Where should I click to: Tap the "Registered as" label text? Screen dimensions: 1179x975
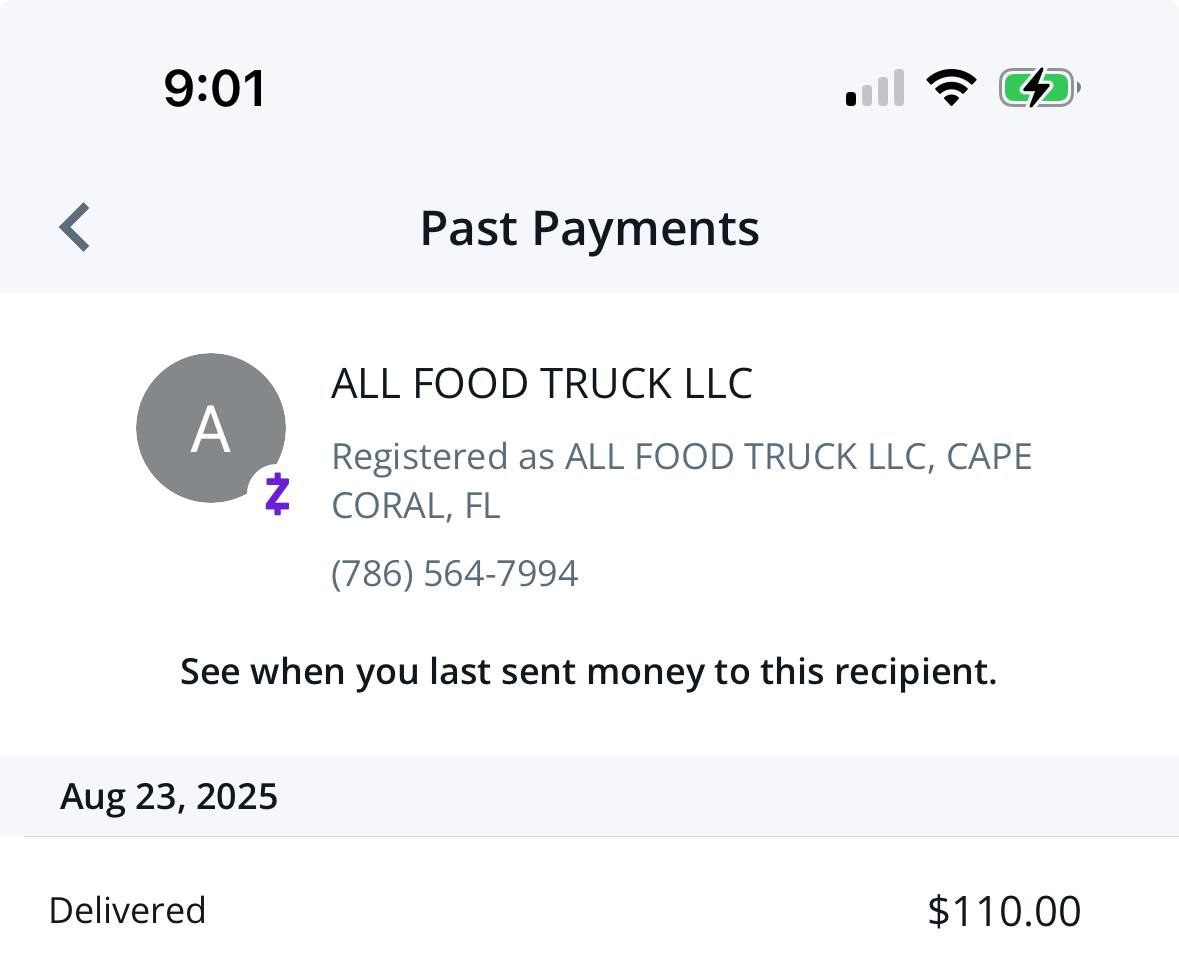pyautogui.click(x=444, y=457)
